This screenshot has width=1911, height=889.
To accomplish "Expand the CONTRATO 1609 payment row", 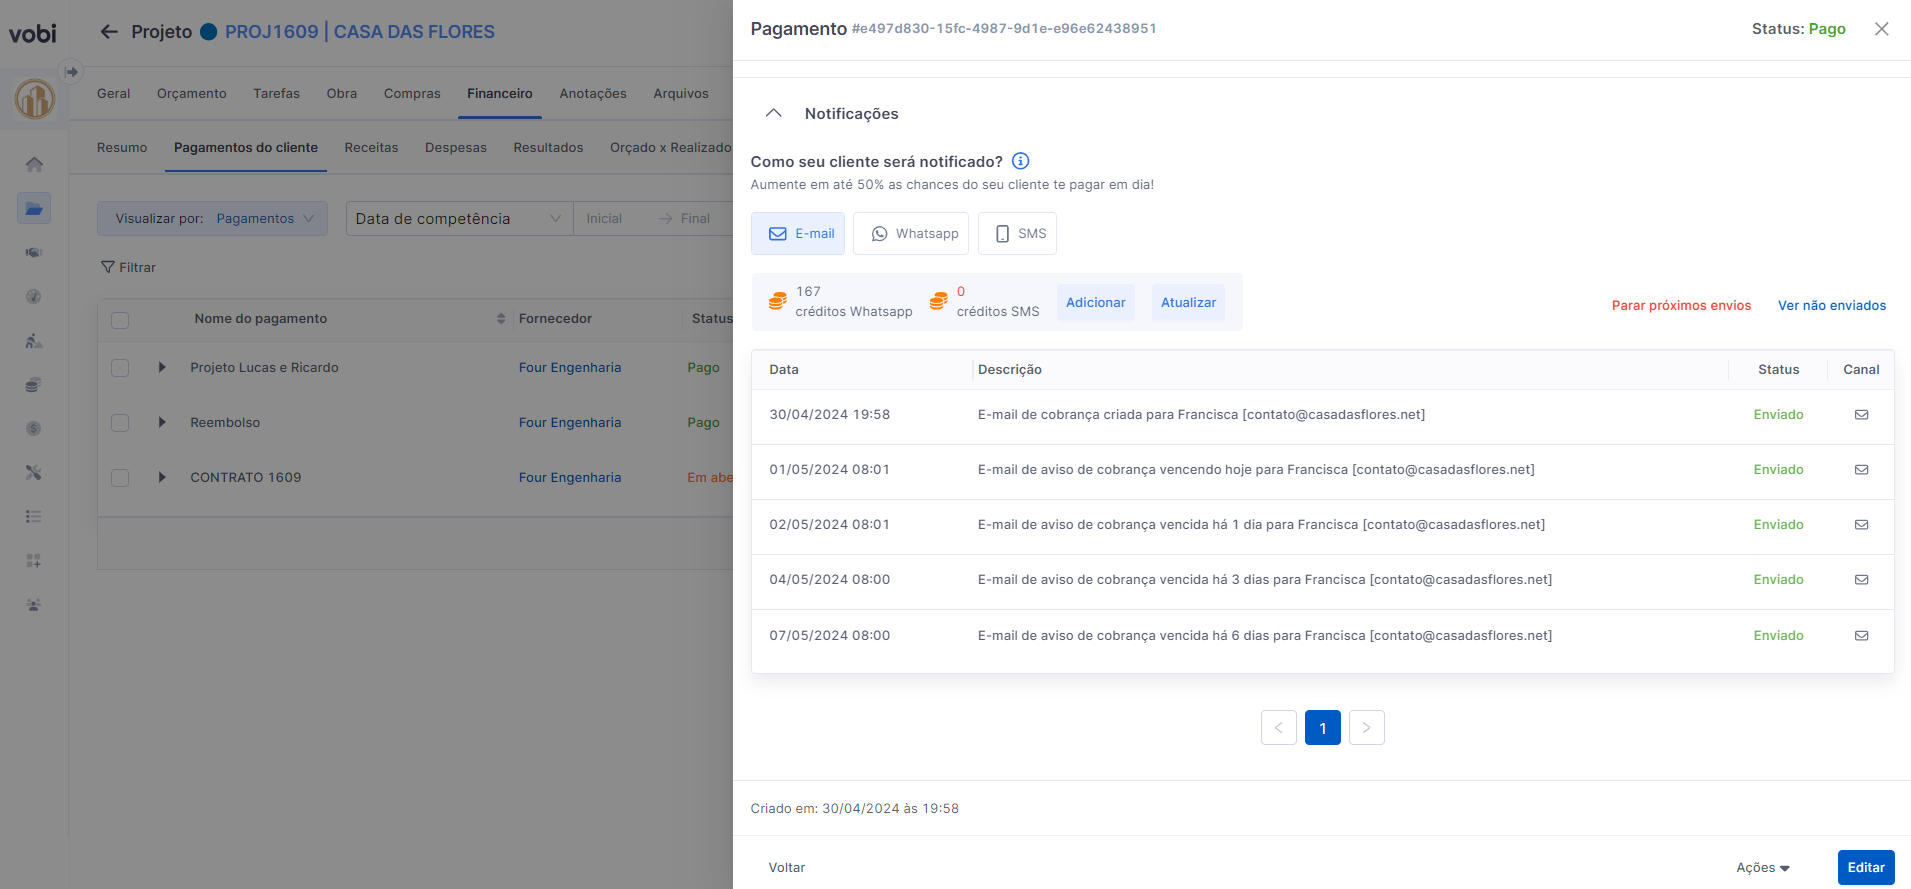I will click(162, 478).
